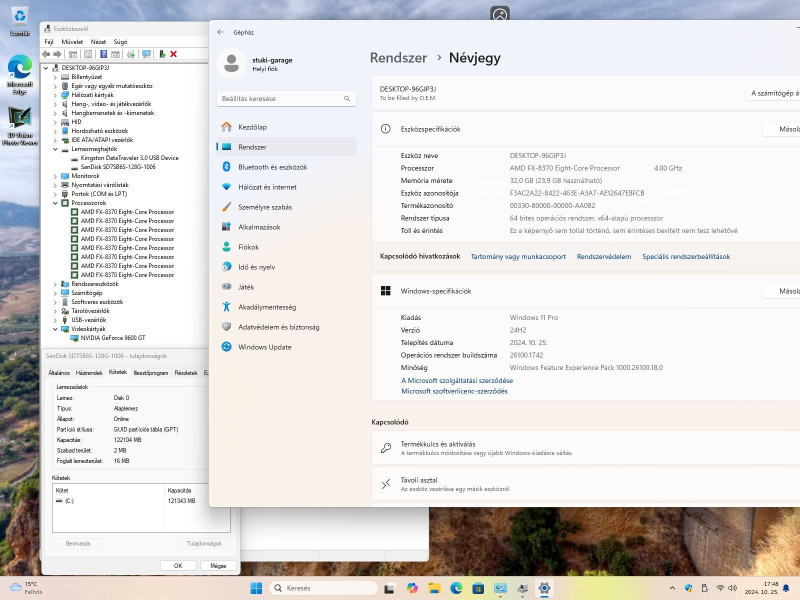Screen dimensions: 800x600
Task: Click the red X uninstall device icon
Action: click(x=173, y=54)
